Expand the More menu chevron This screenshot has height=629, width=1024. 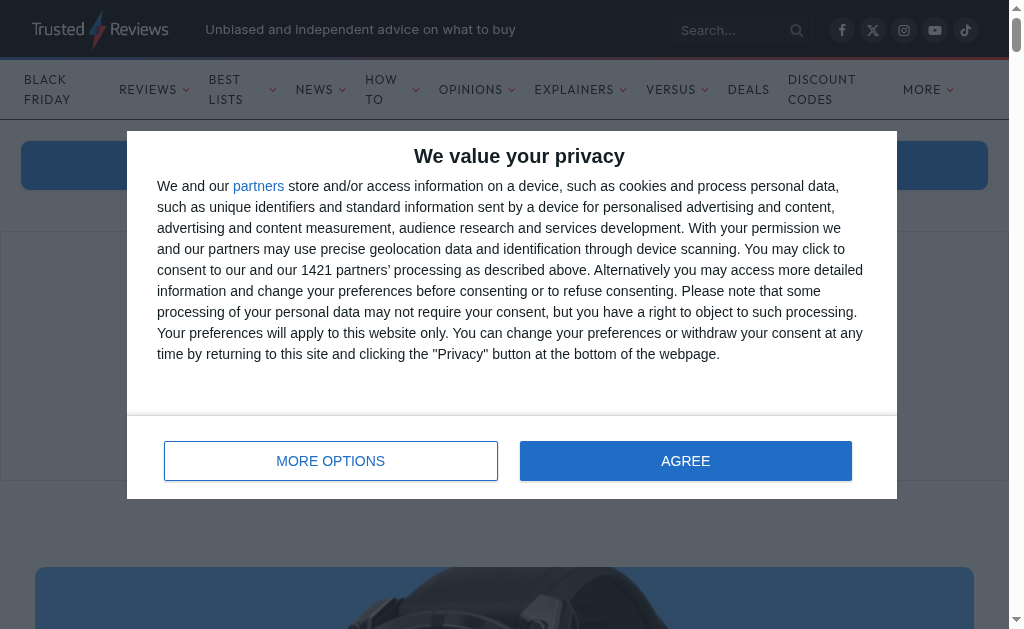[x=950, y=90]
